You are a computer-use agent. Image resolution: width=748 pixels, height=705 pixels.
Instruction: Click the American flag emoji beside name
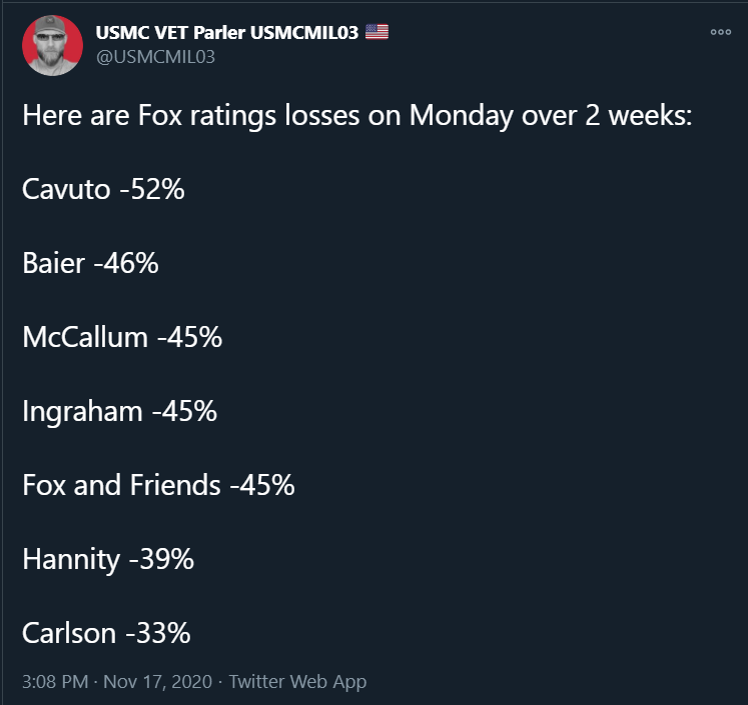(x=377, y=32)
